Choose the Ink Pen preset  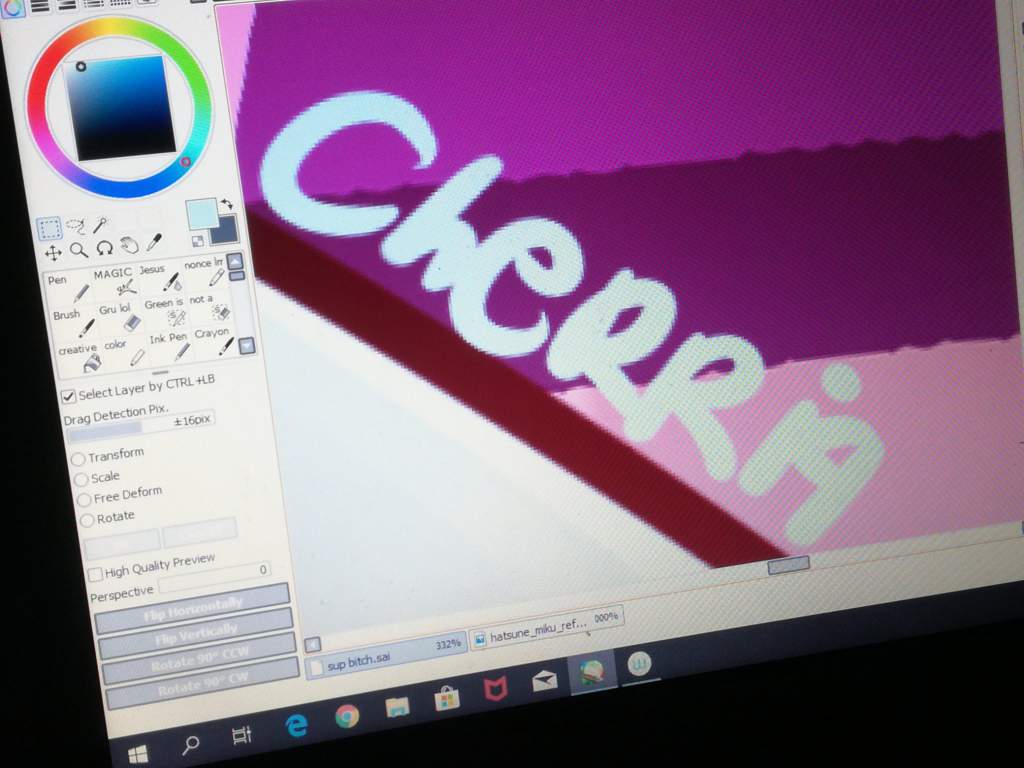tap(169, 346)
